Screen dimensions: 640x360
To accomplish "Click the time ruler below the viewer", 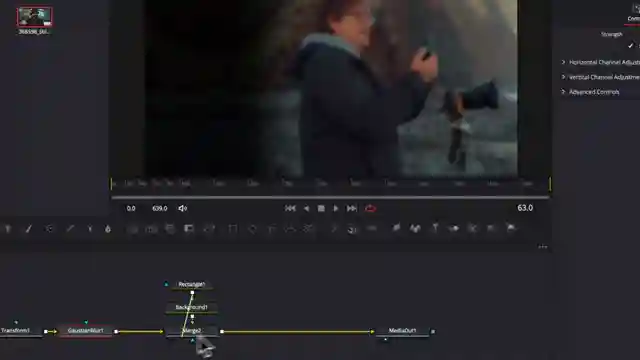I will [331, 184].
